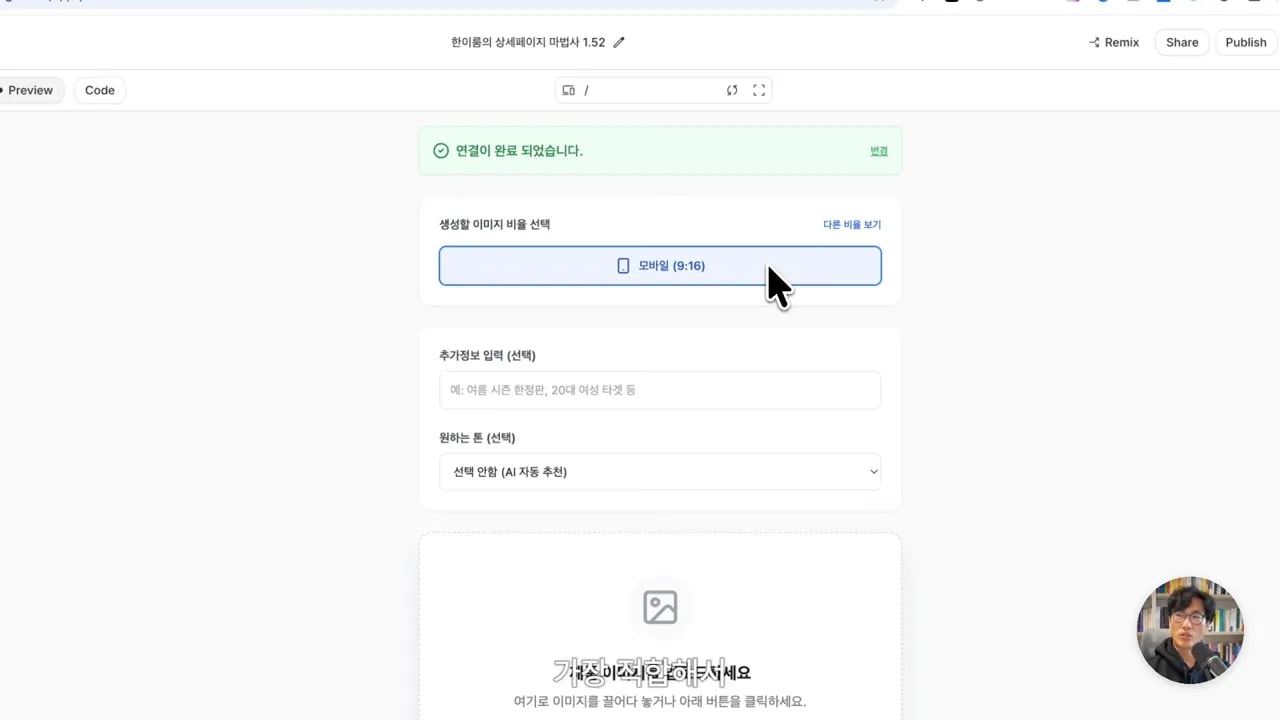Click the Publish button
Image resolution: width=1280 pixels, height=720 pixels.
[x=1245, y=42]
